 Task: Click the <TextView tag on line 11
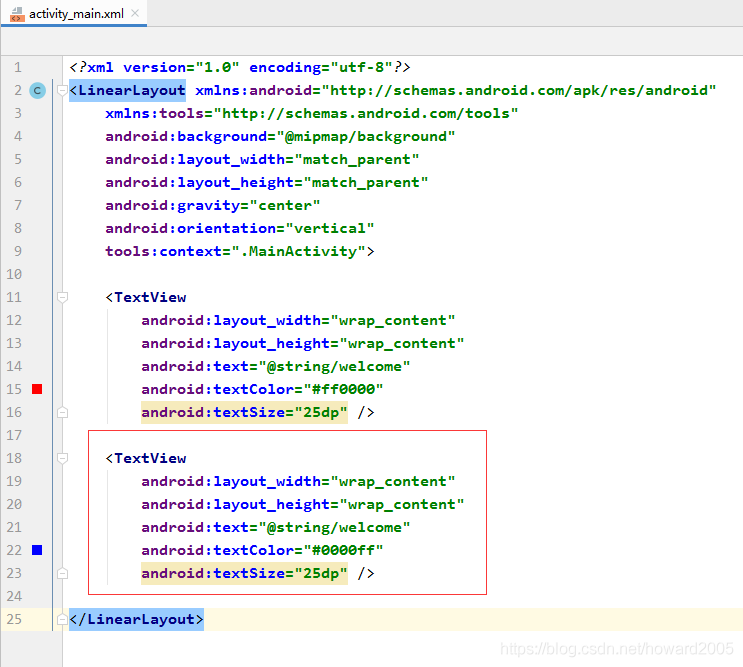pos(146,297)
